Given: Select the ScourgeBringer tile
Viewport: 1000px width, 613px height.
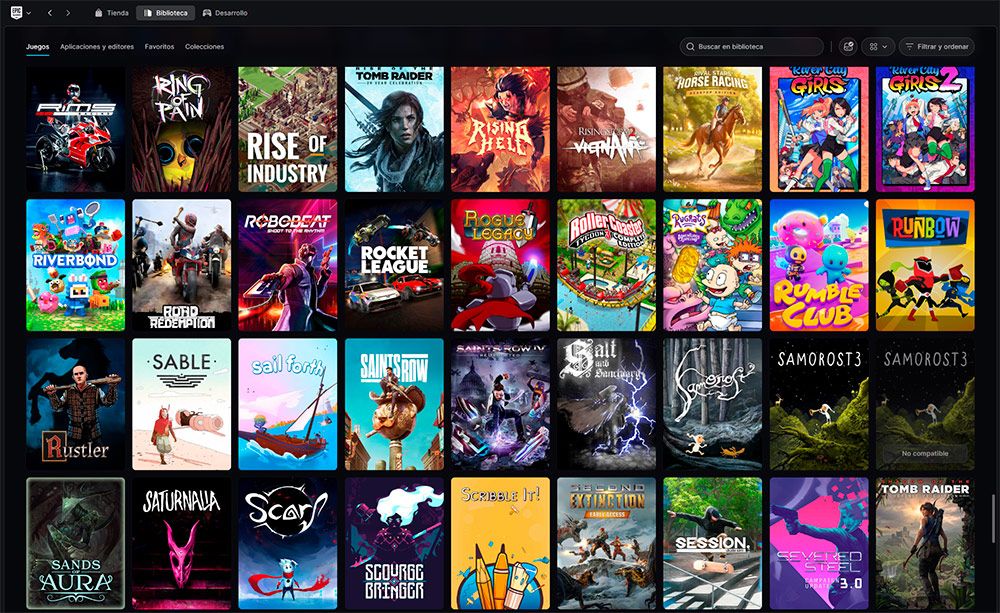Looking at the screenshot, I should [x=394, y=543].
